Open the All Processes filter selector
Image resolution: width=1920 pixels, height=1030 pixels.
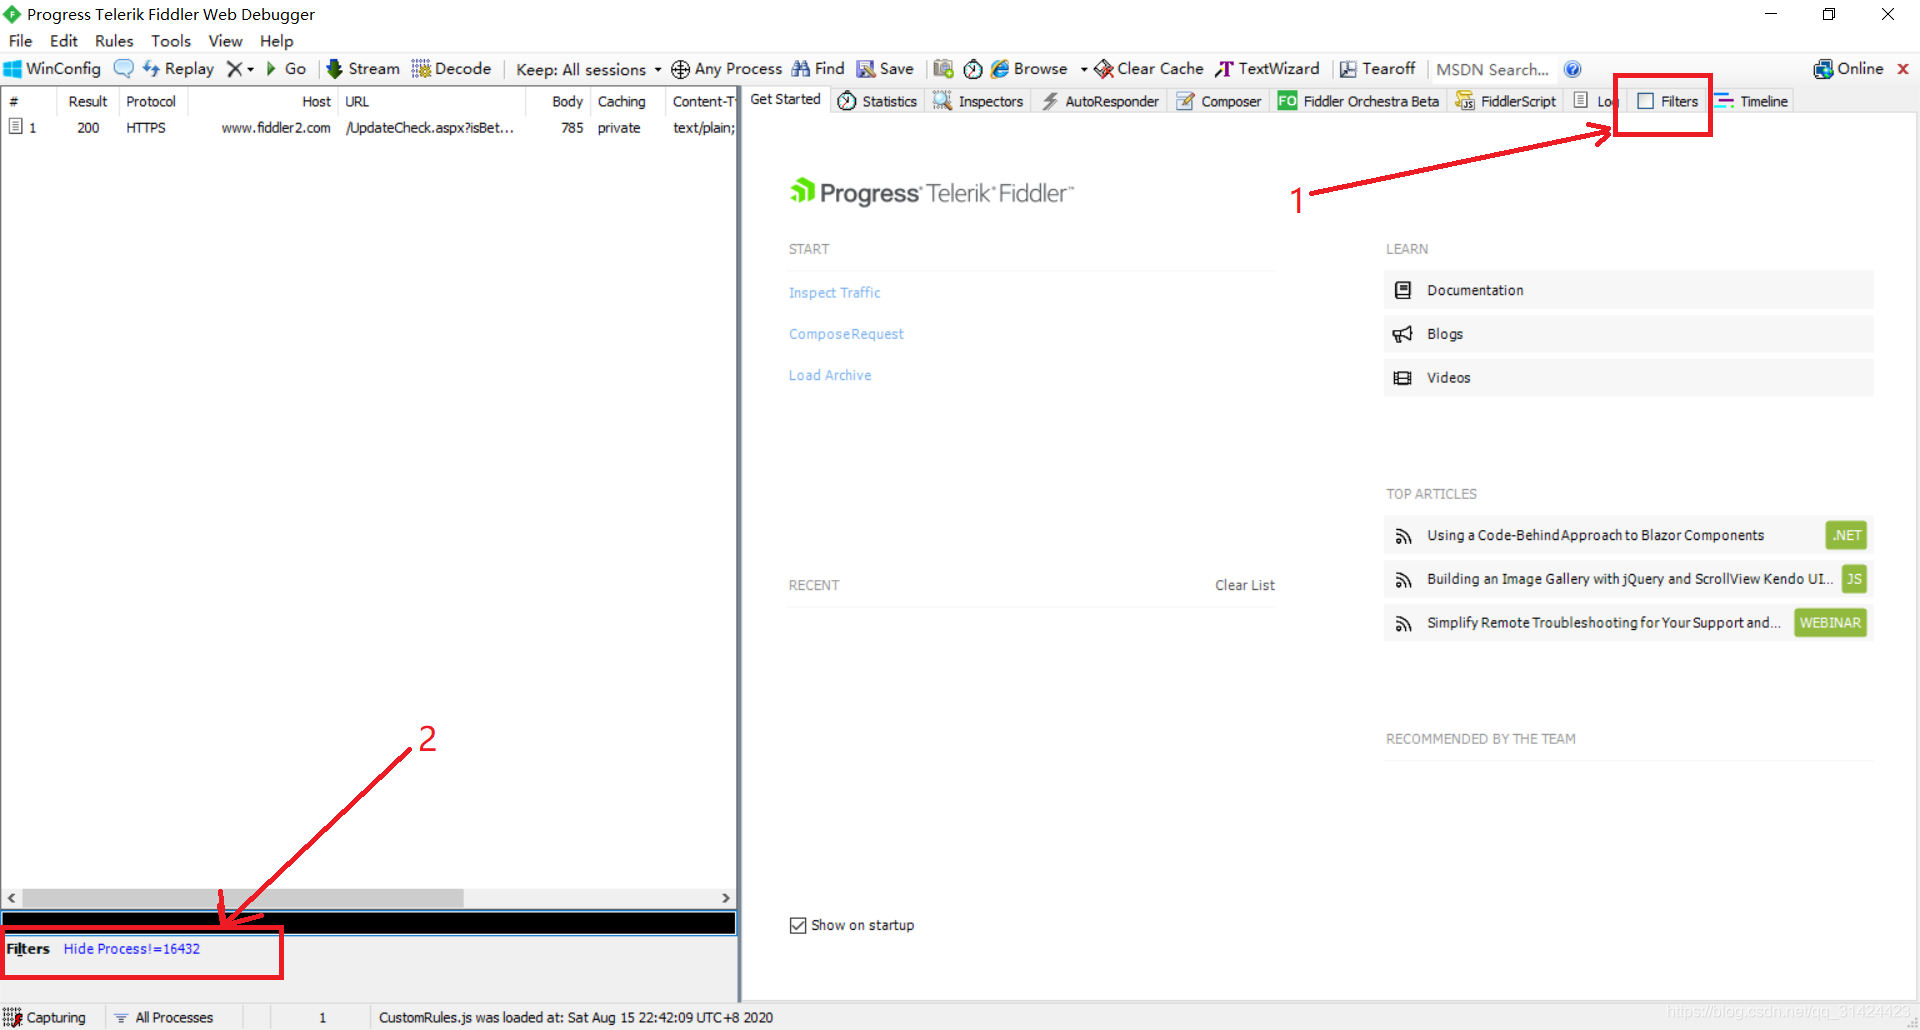point(164,1017)
